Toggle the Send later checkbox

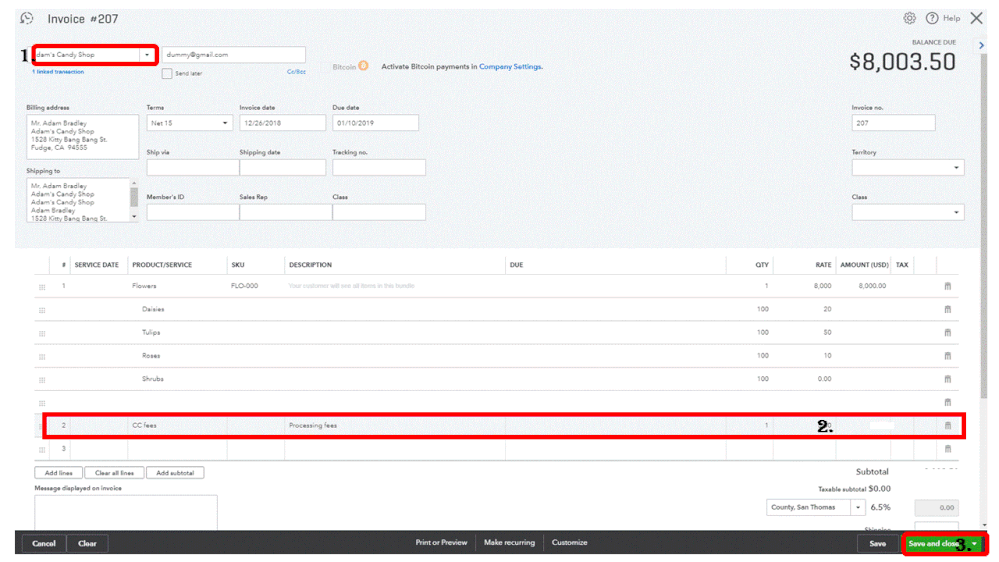pyautogui.click(x=167, y=73)
